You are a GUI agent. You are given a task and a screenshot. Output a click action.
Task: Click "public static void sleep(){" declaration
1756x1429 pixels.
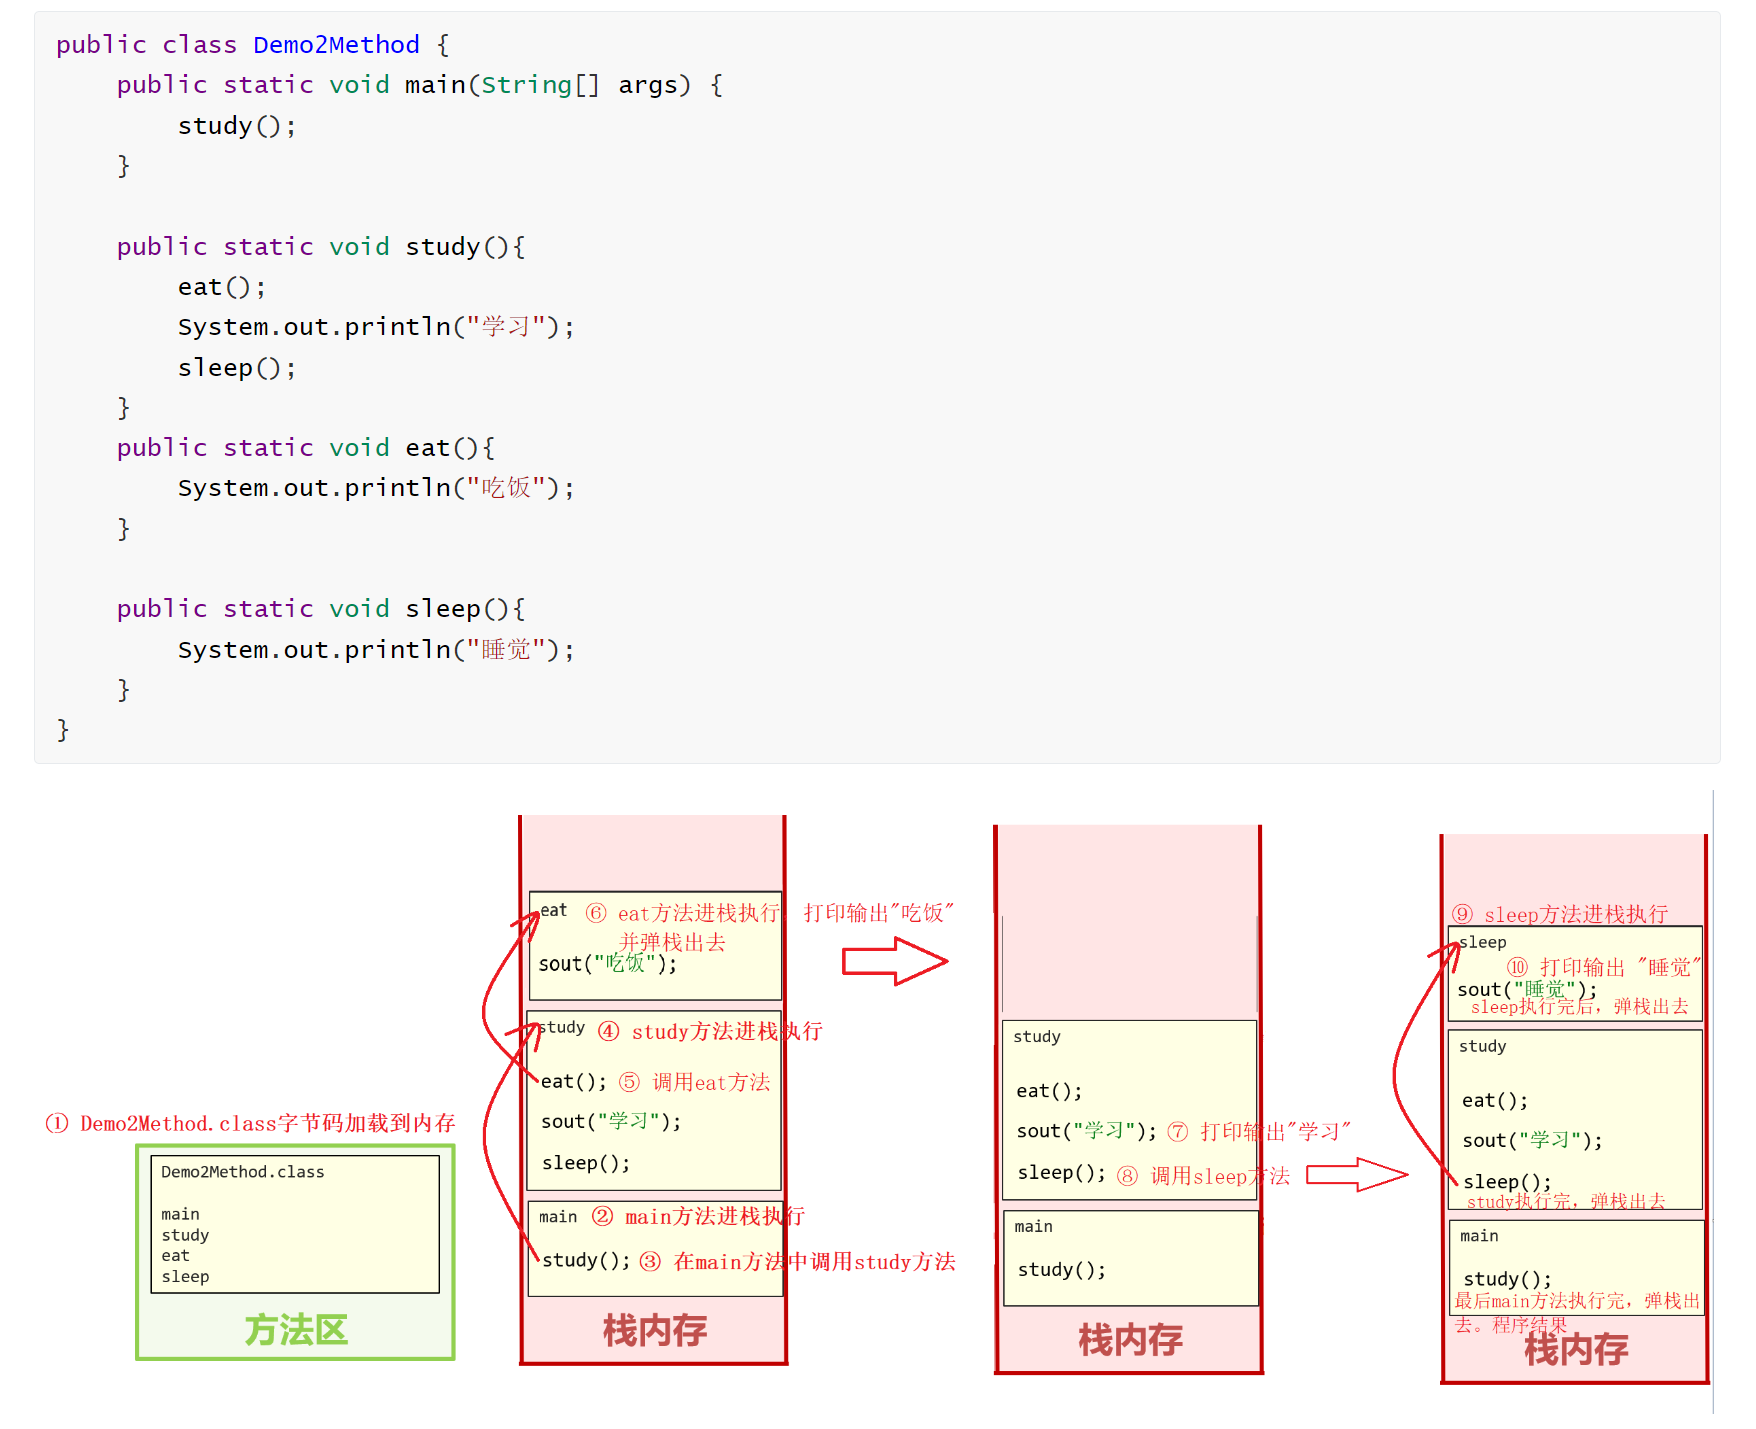point(320,609)
